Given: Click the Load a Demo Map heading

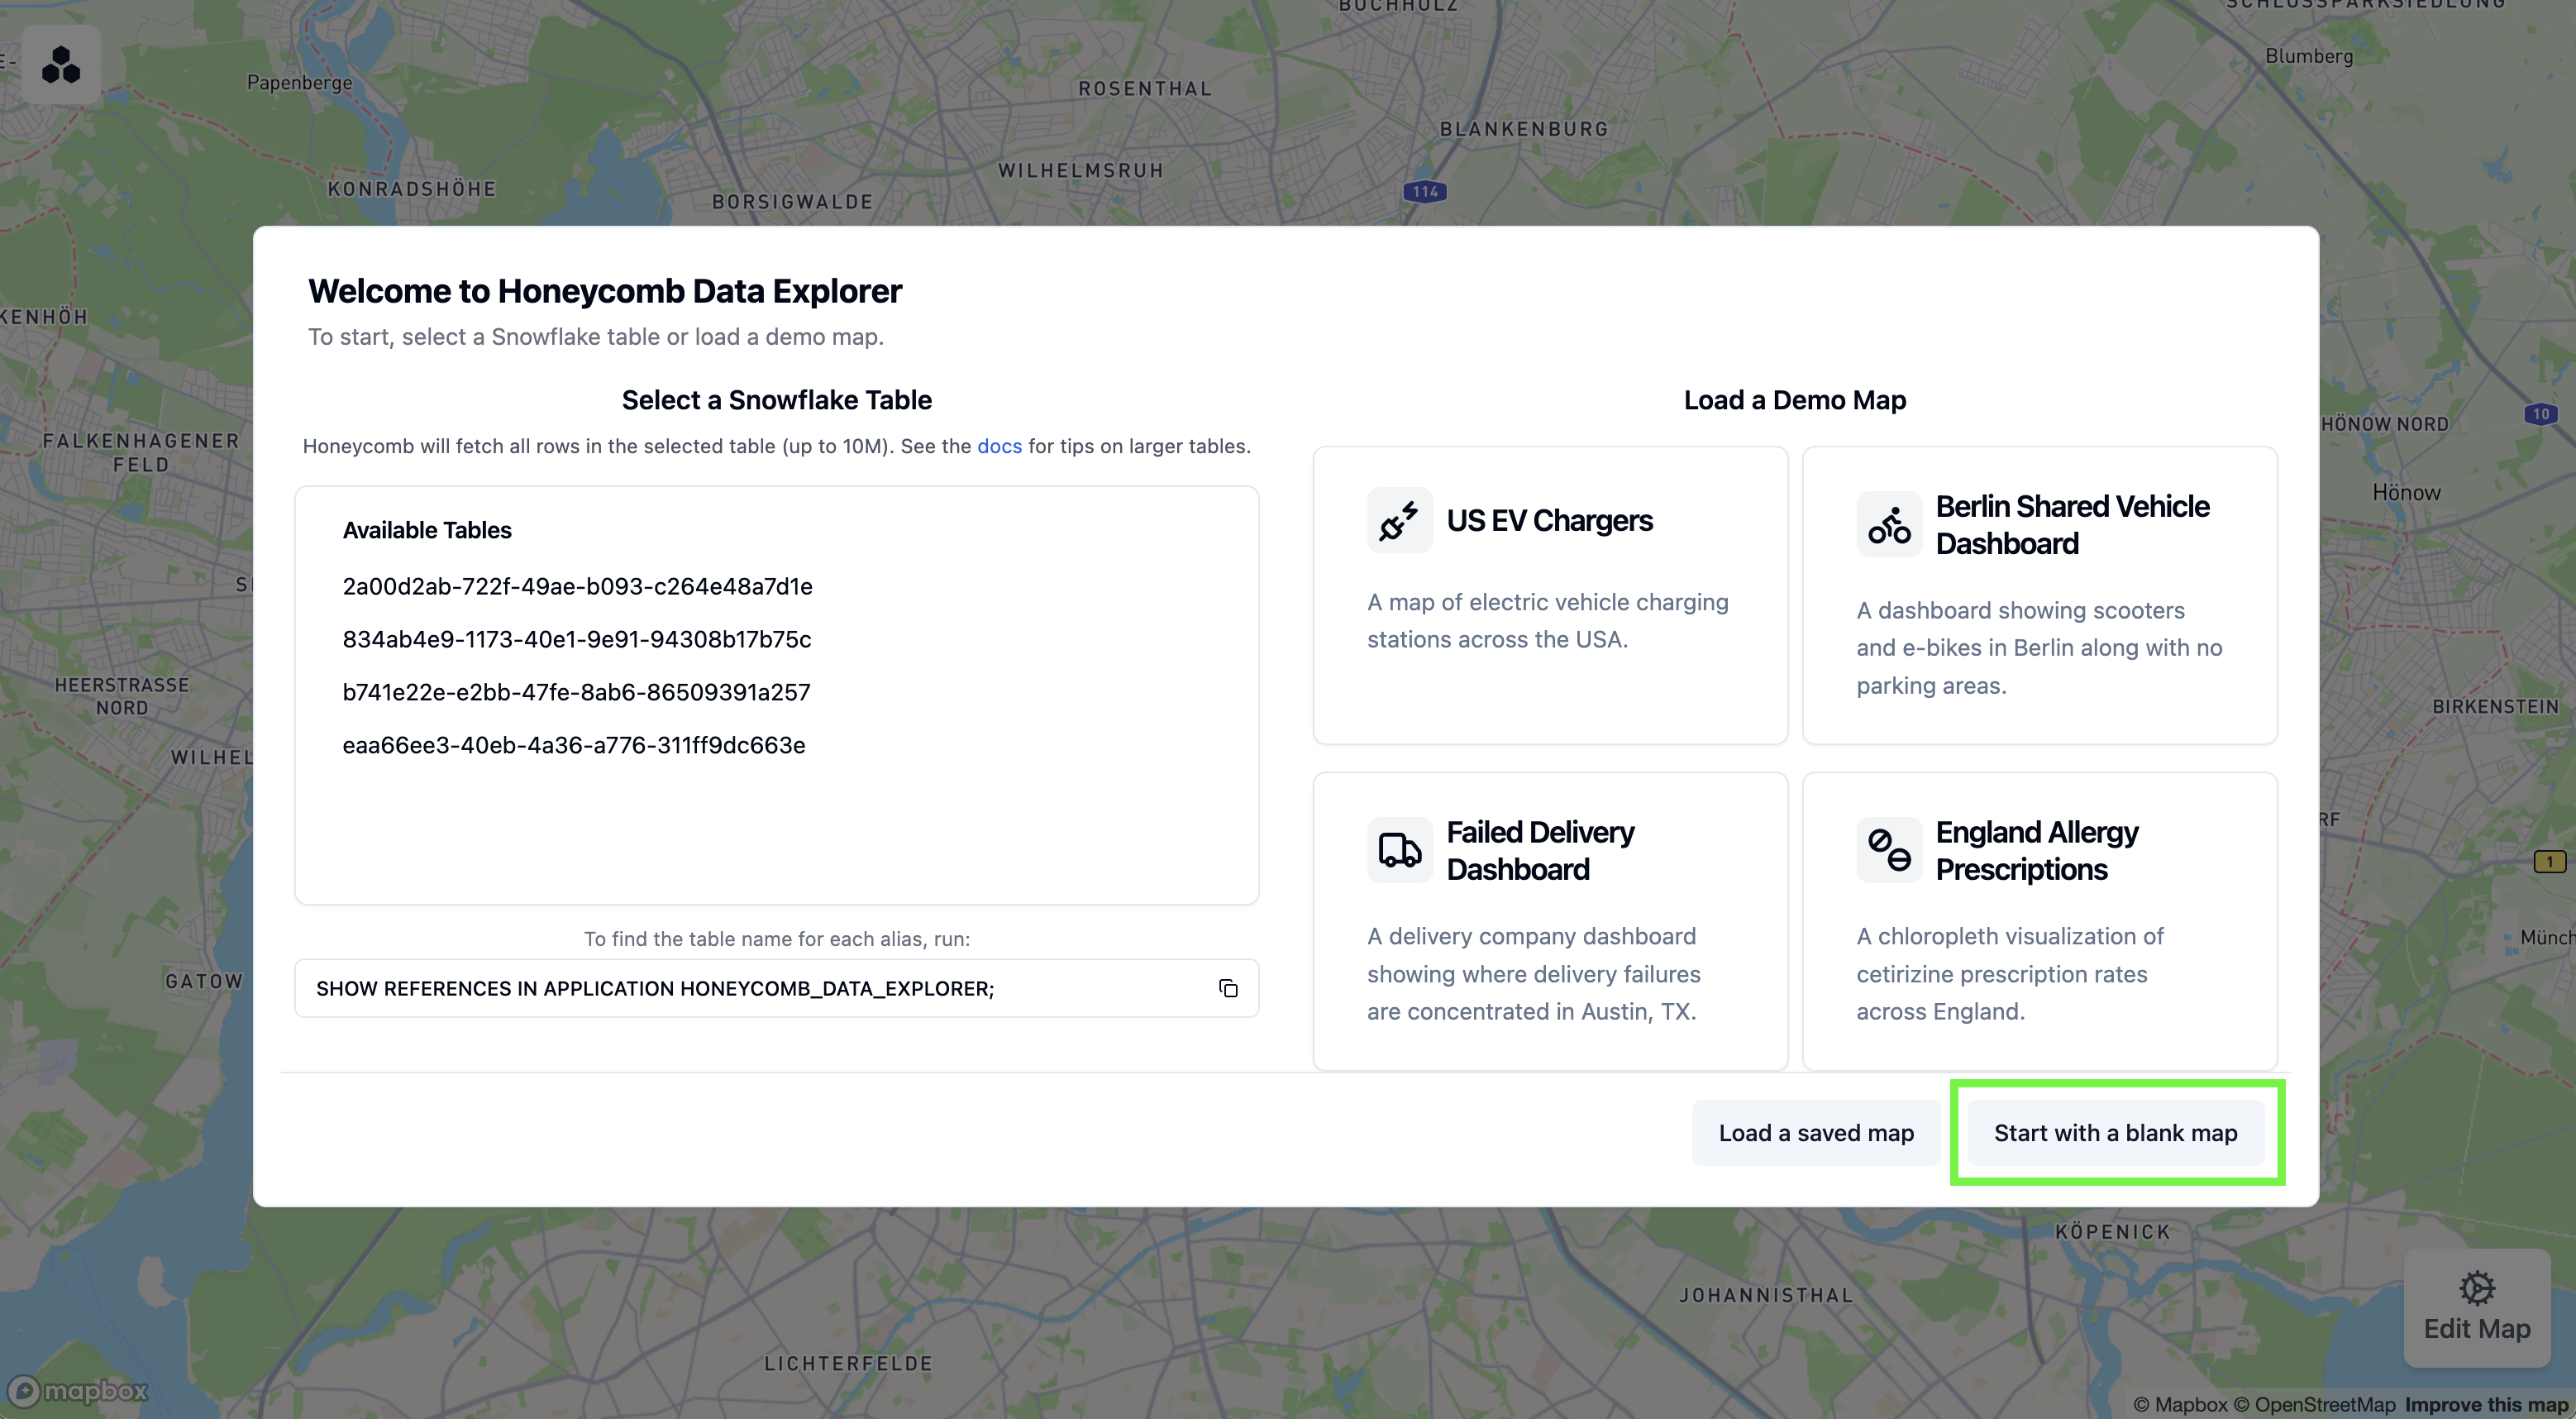Looking at the screenshot, I should [x=1795, y=400].
